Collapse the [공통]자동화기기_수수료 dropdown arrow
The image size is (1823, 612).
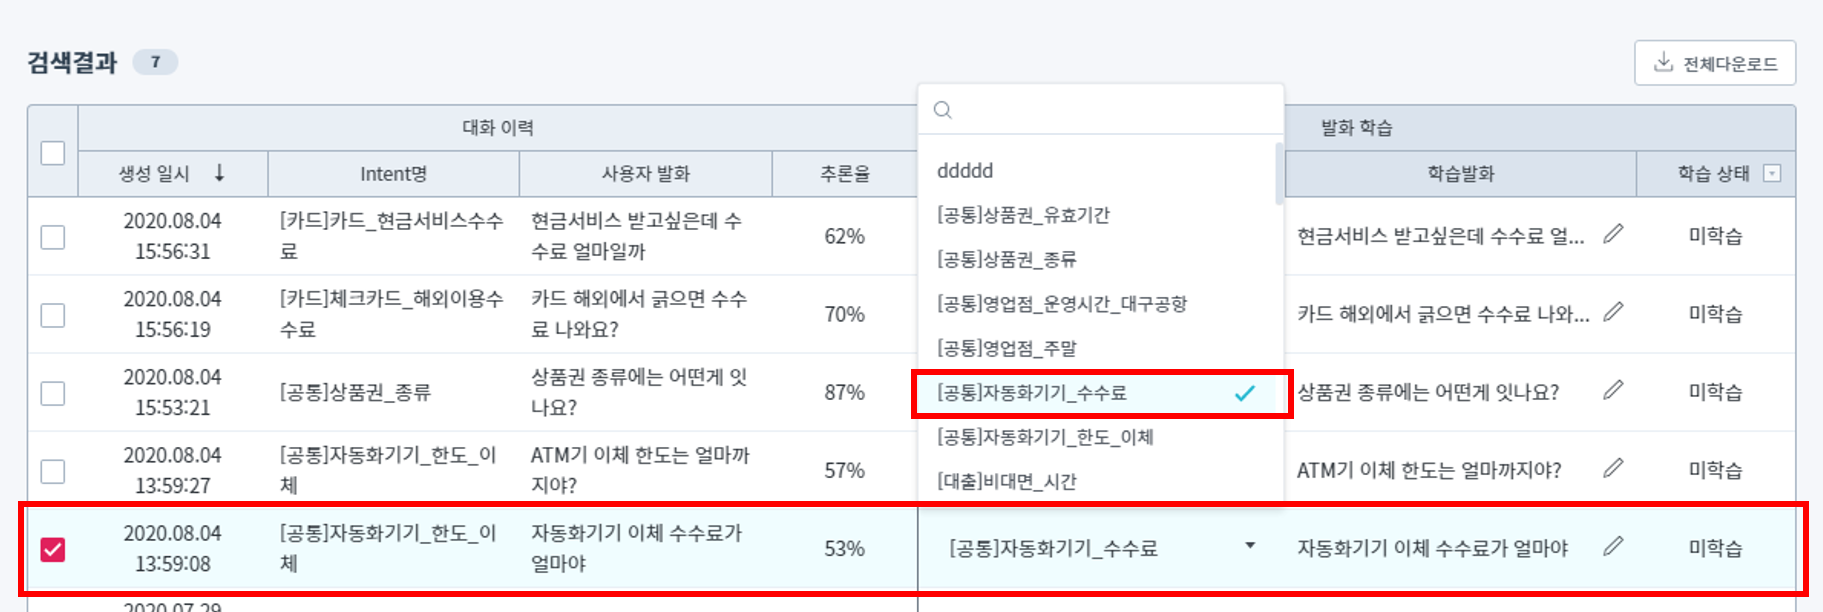(x=1249, y=546)
